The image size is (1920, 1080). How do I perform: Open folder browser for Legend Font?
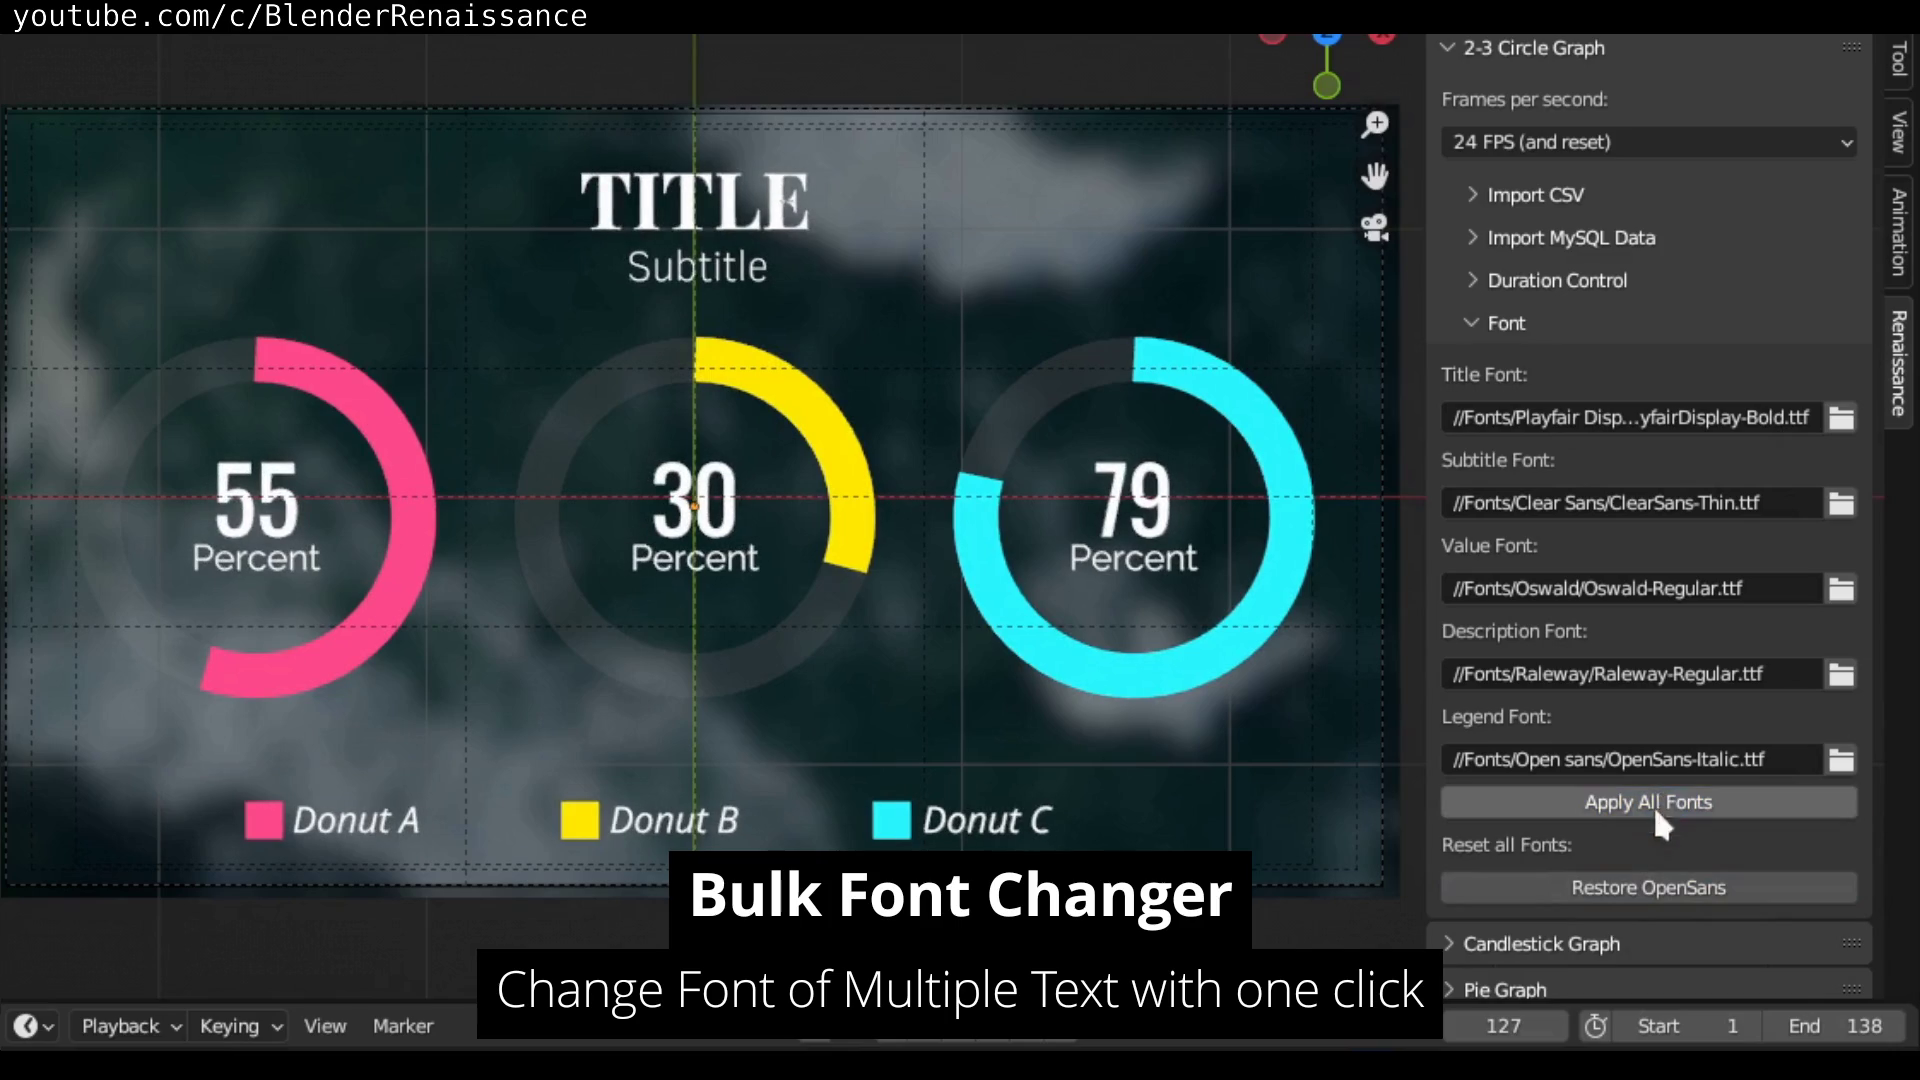pos(1841,760)
